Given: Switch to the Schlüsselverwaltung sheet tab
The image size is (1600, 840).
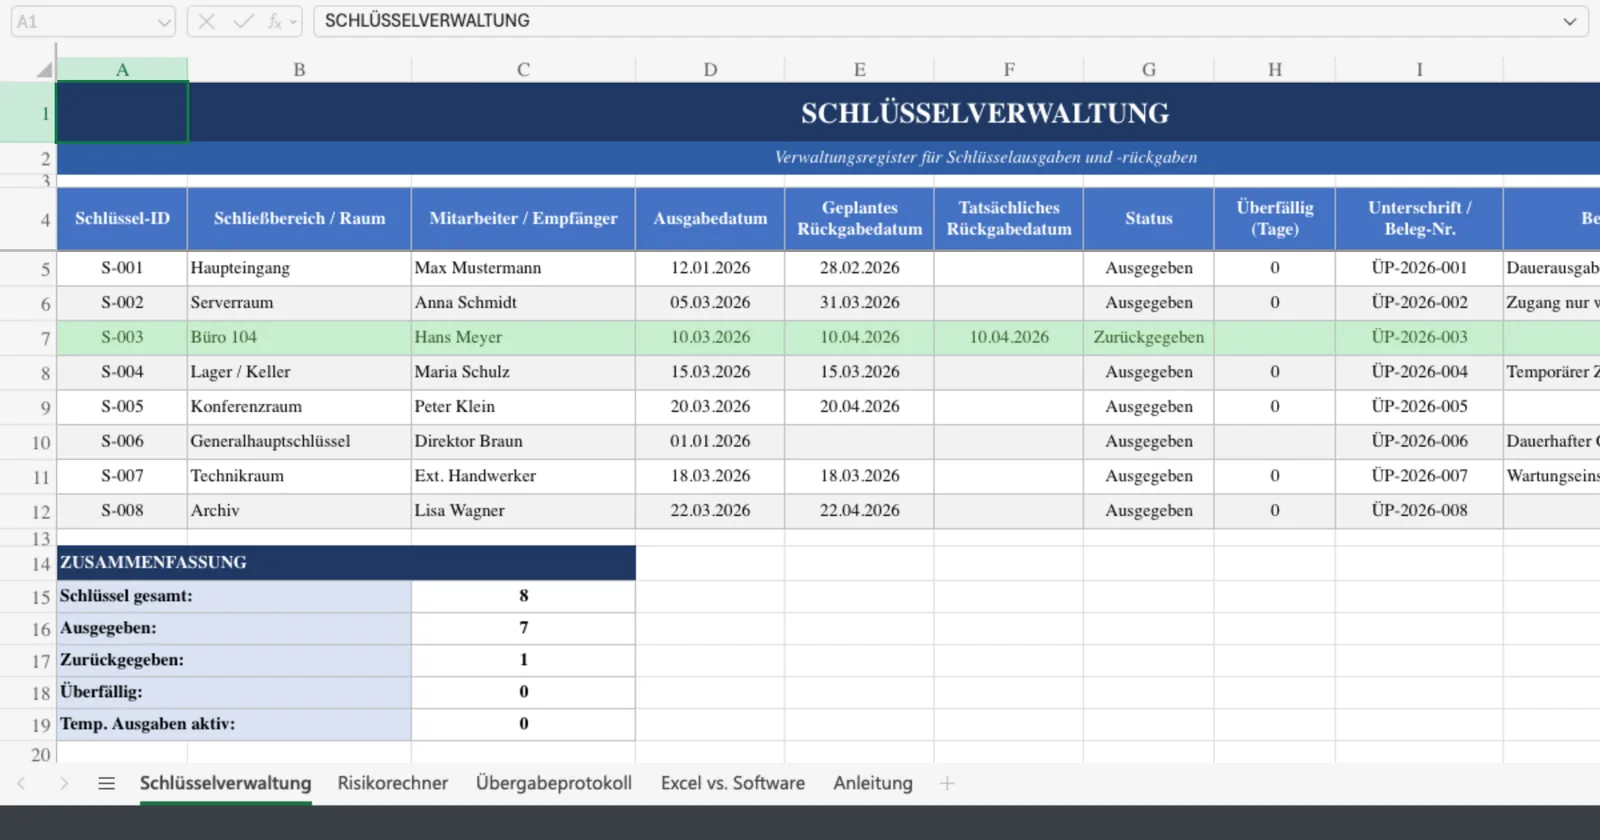Looking at the screenshot, I should [x=225, y=783].
